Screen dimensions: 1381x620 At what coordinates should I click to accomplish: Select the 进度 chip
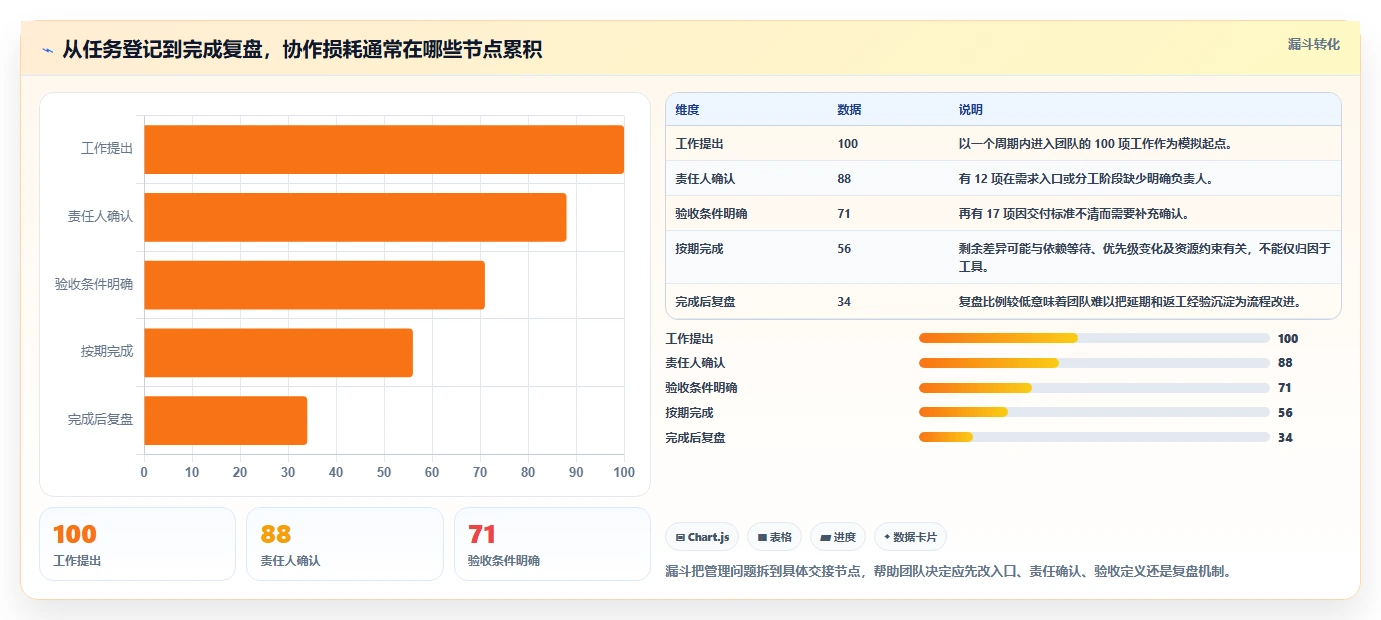tap(838, 537)
